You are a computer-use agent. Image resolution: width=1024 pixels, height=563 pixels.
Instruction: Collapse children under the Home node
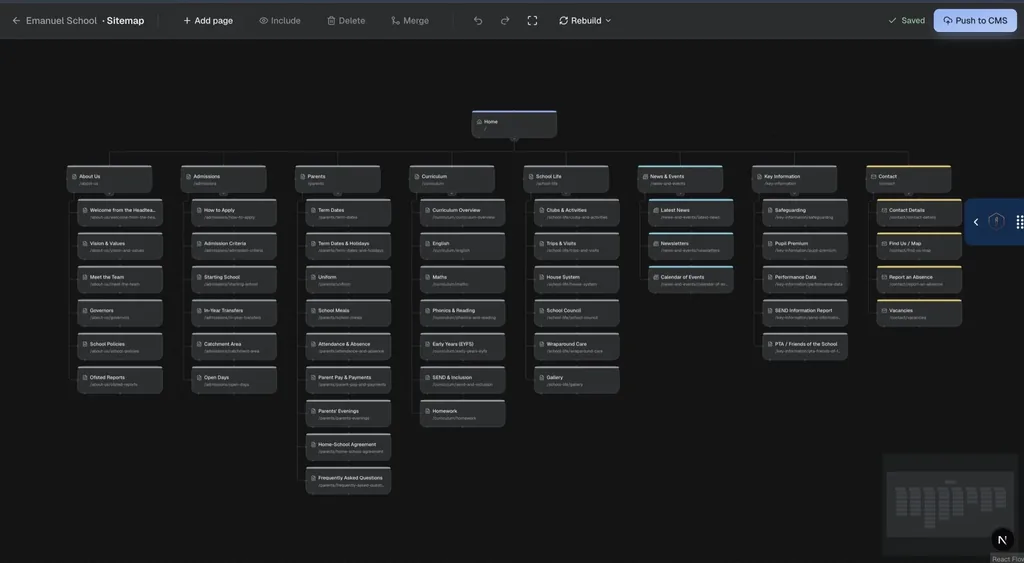pos(514,138)
